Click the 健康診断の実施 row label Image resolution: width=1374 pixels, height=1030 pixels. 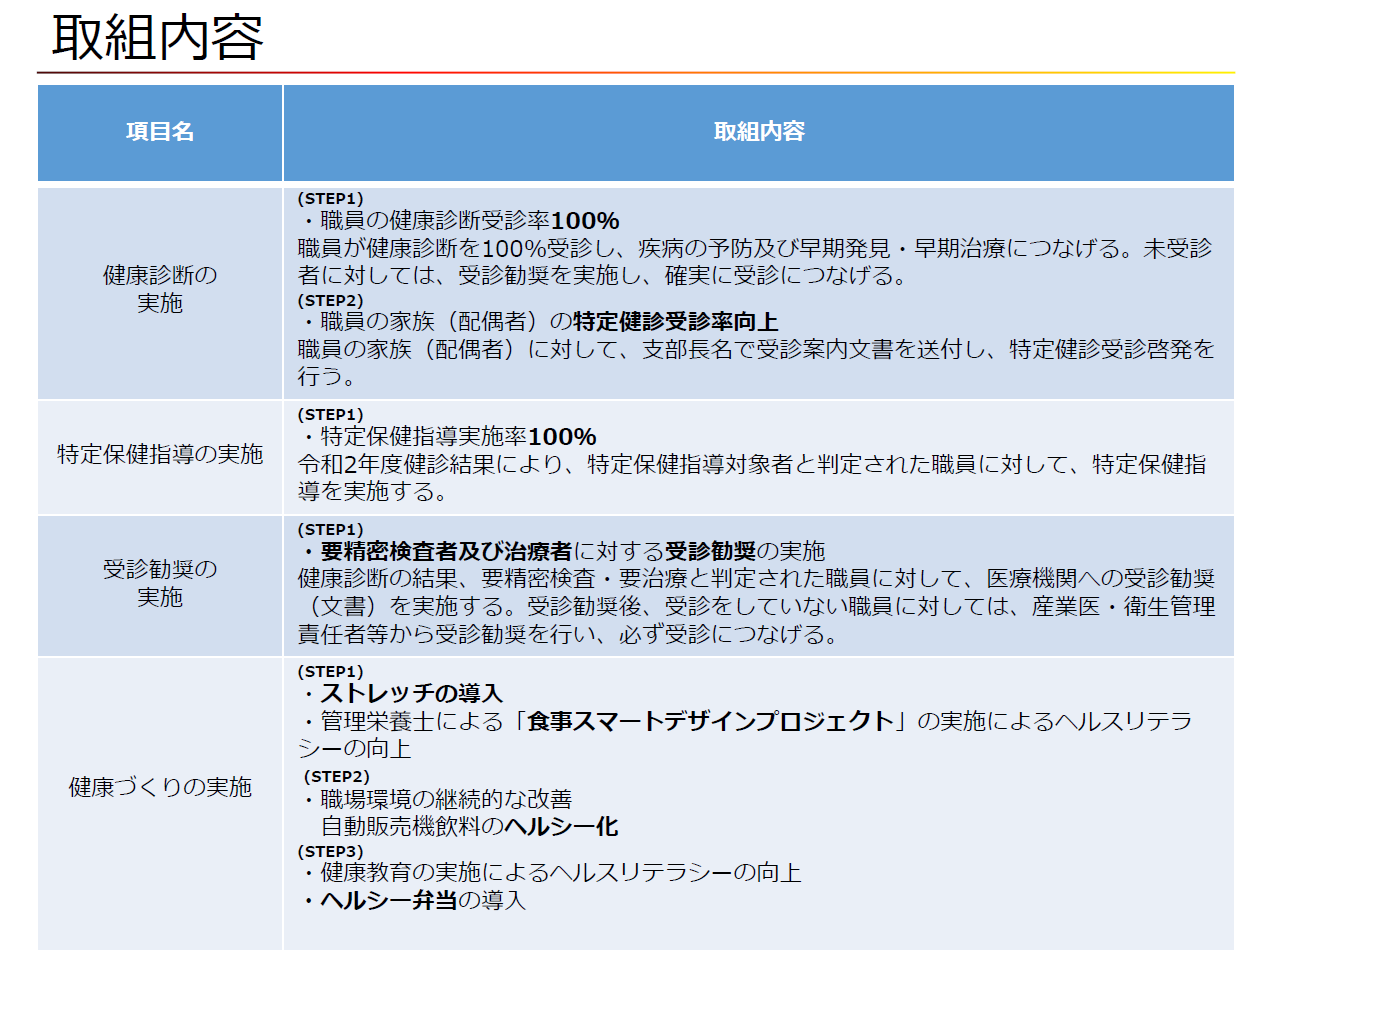pos(160,289)
